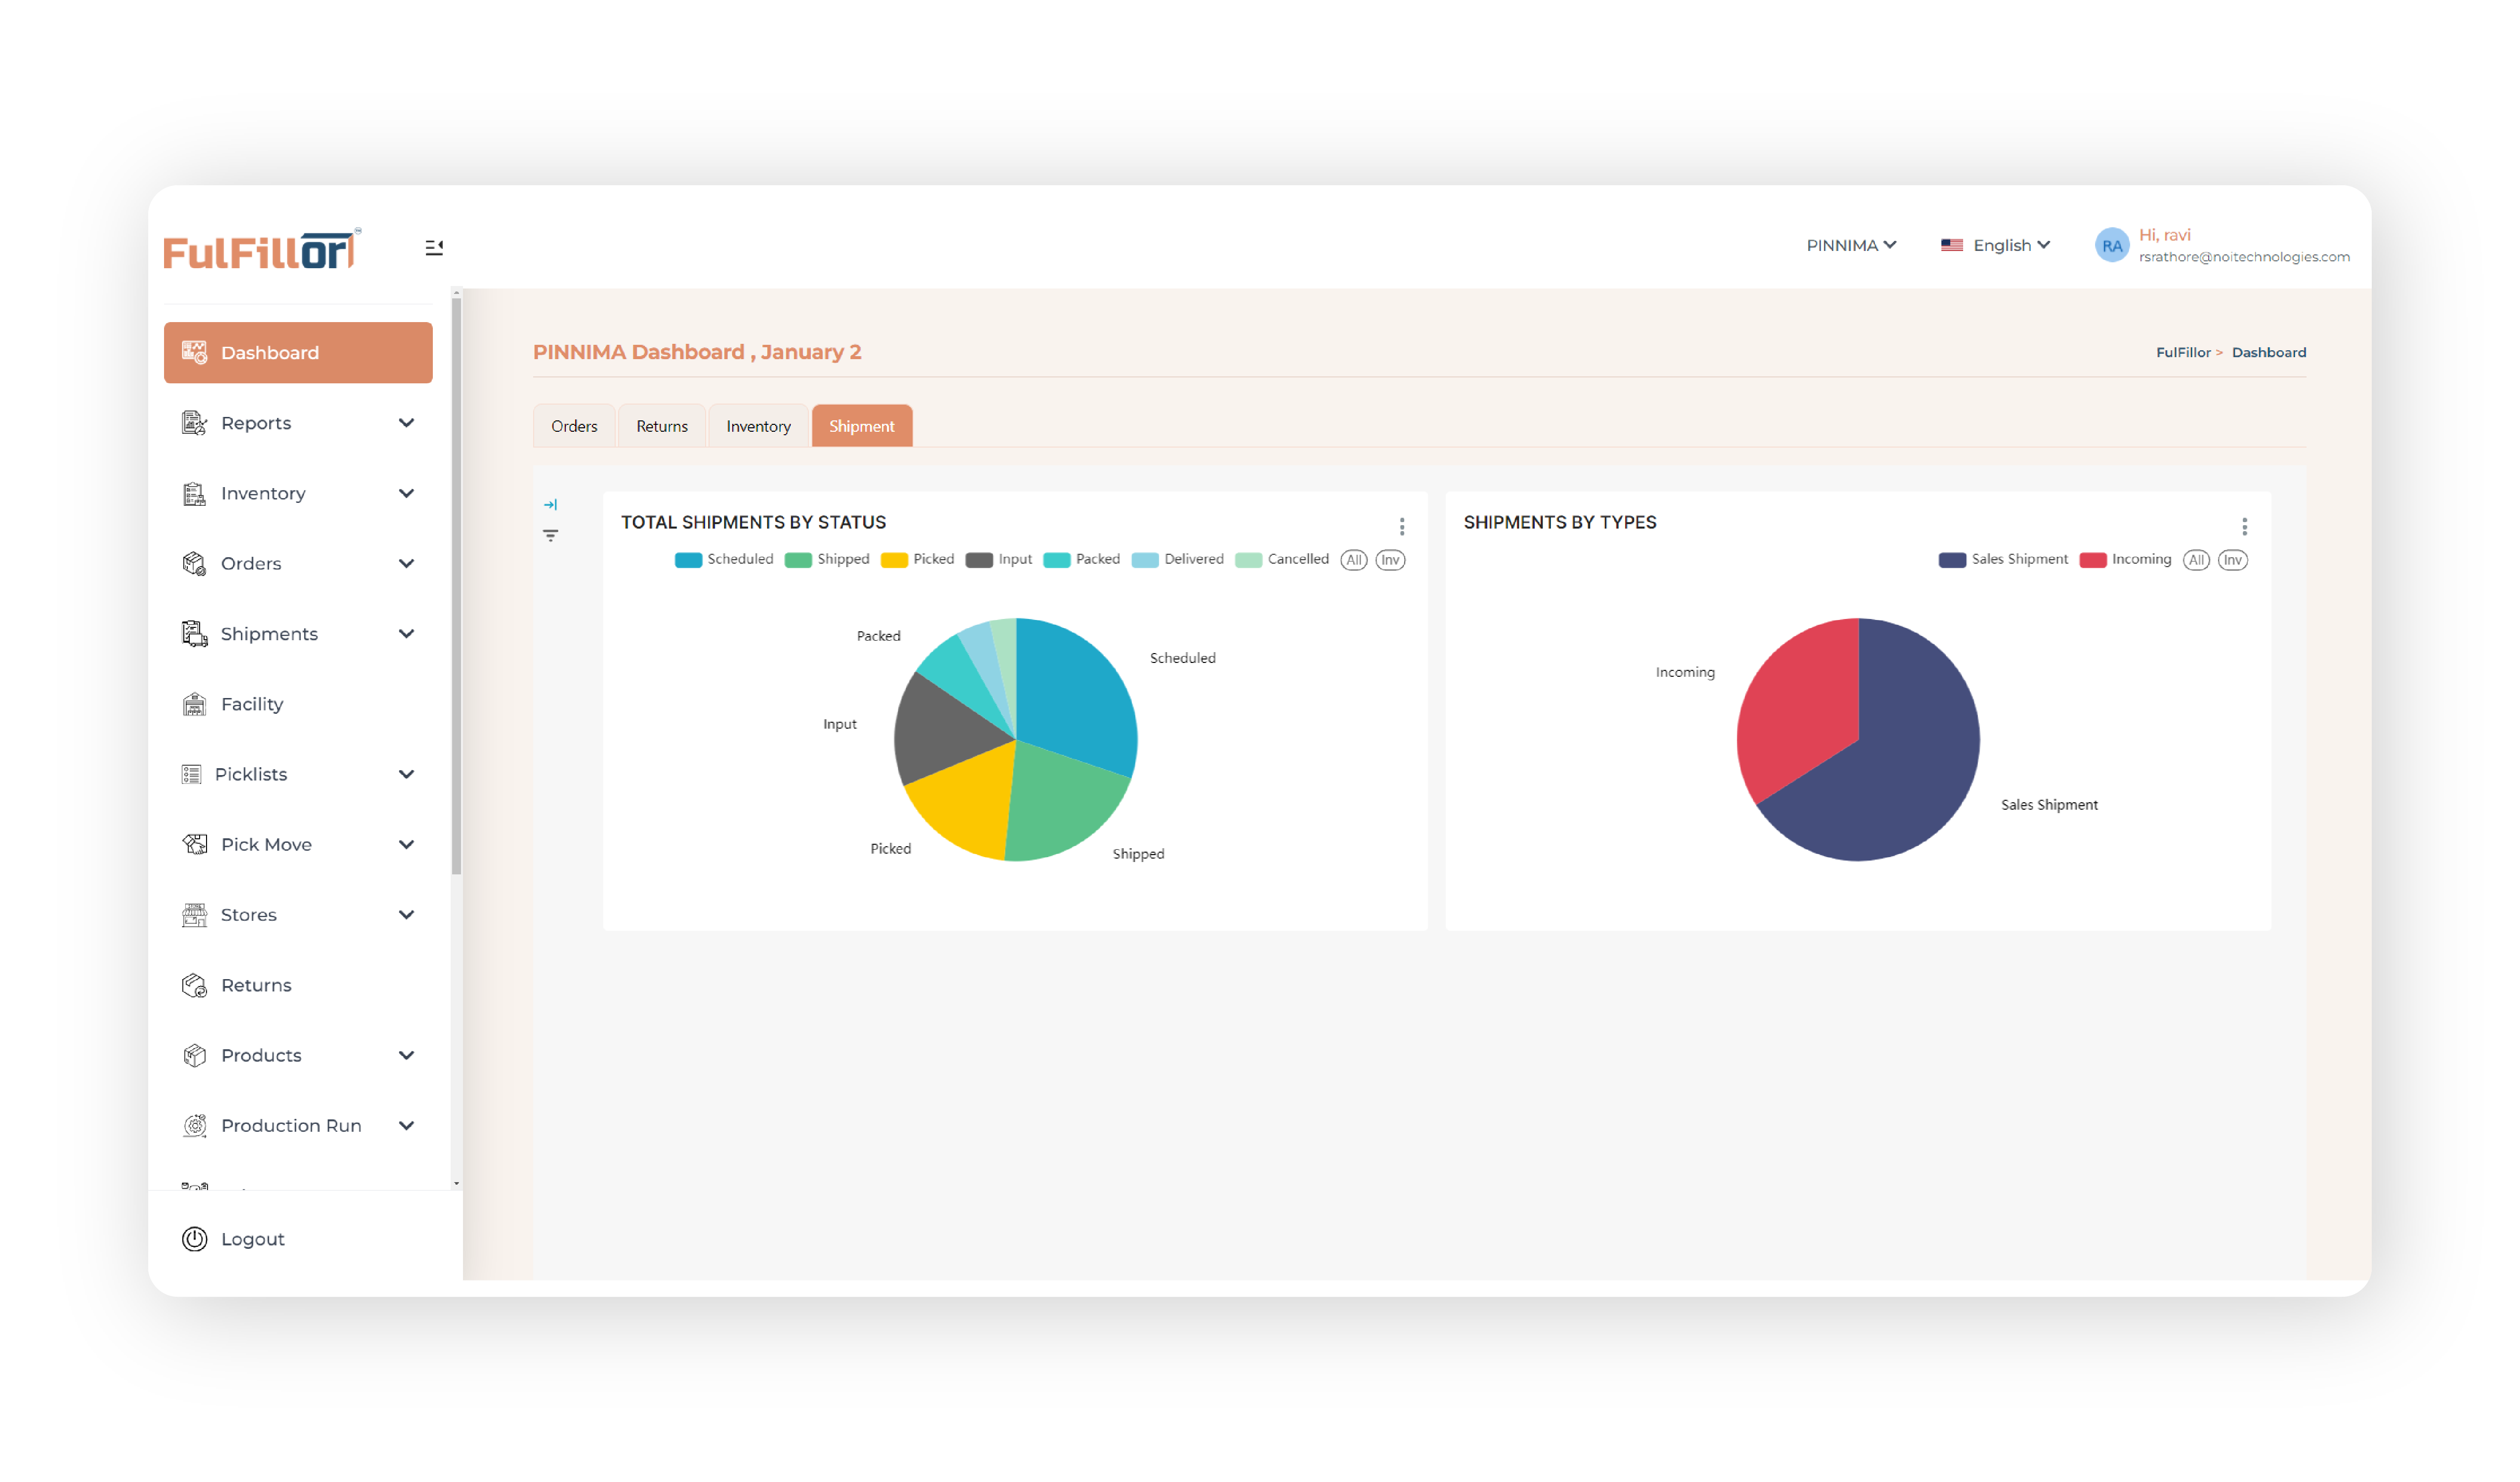Open the Facility sidebar item
2520x1482 pixels.
298,704
